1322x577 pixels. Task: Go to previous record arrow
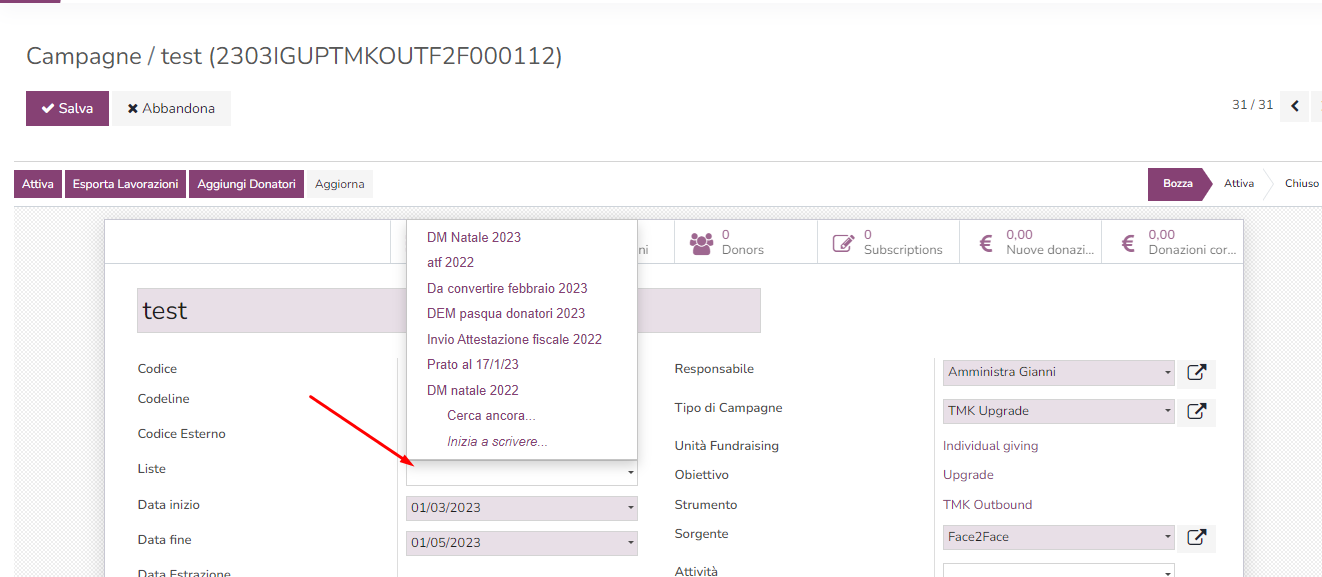(1295, 106)
